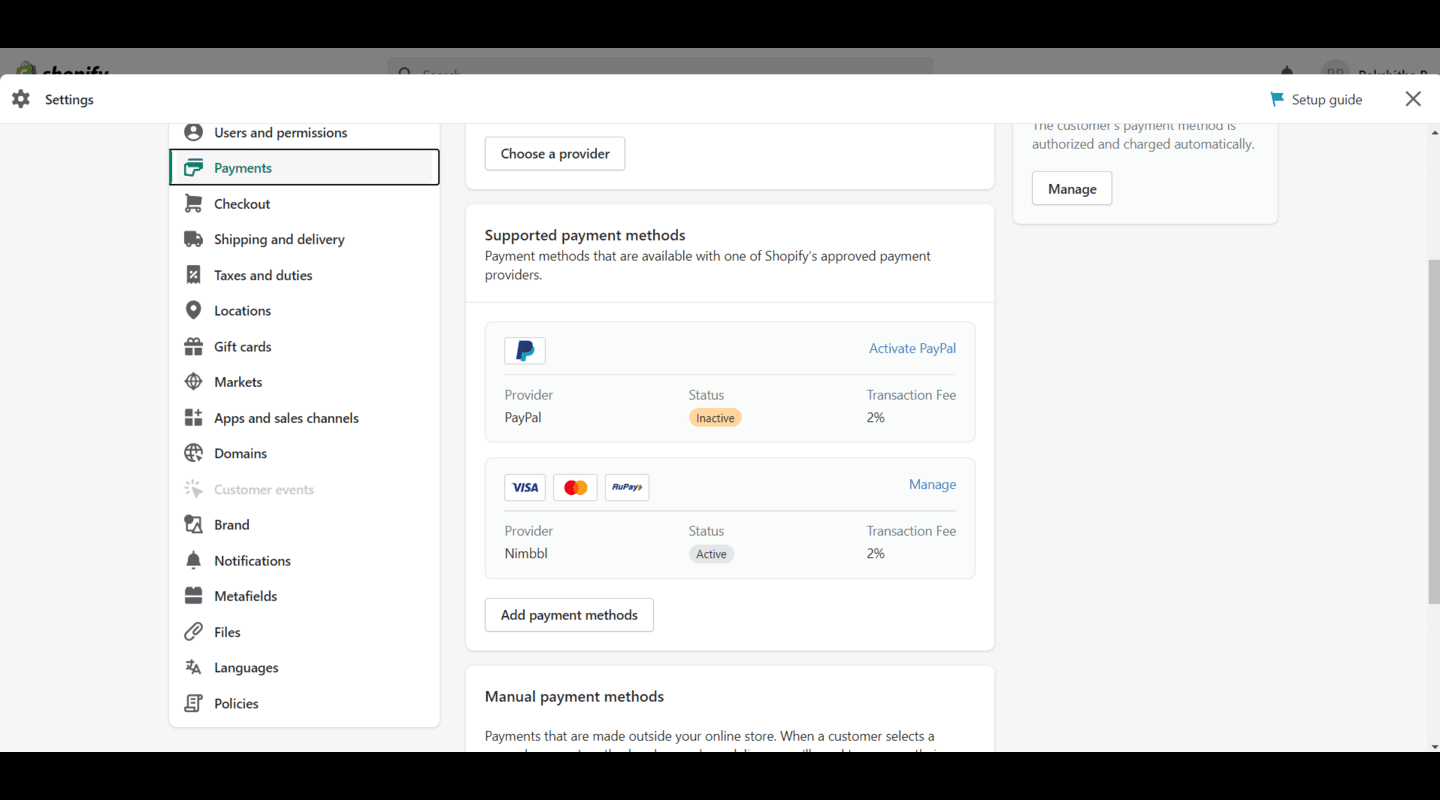
Task: Click the Locations pin icon
Action: pos(194,310)
